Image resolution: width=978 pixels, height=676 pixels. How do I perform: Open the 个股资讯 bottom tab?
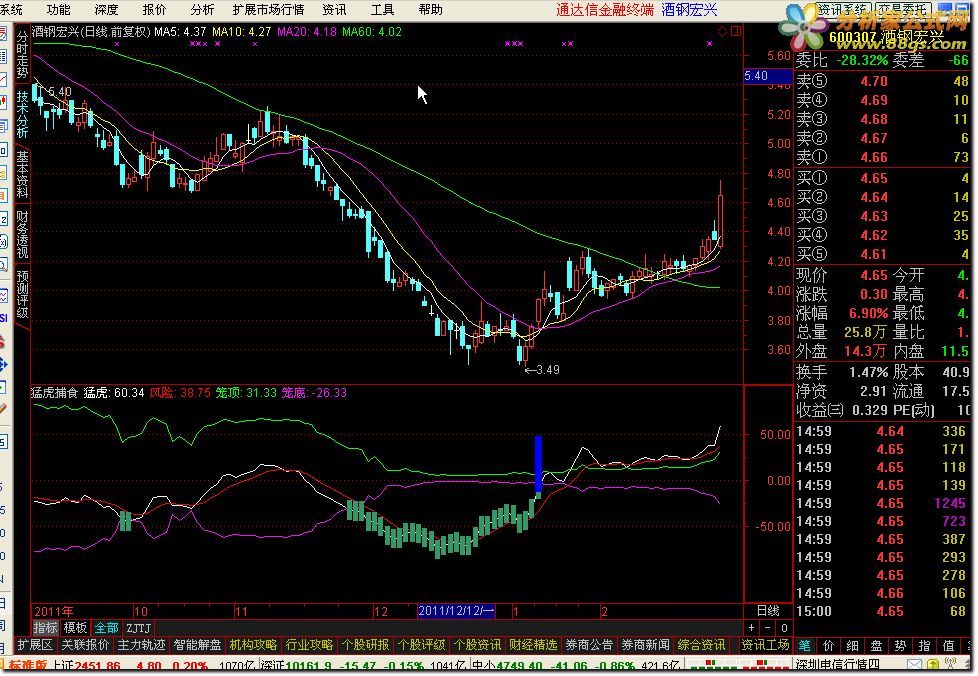click(477, 644)
